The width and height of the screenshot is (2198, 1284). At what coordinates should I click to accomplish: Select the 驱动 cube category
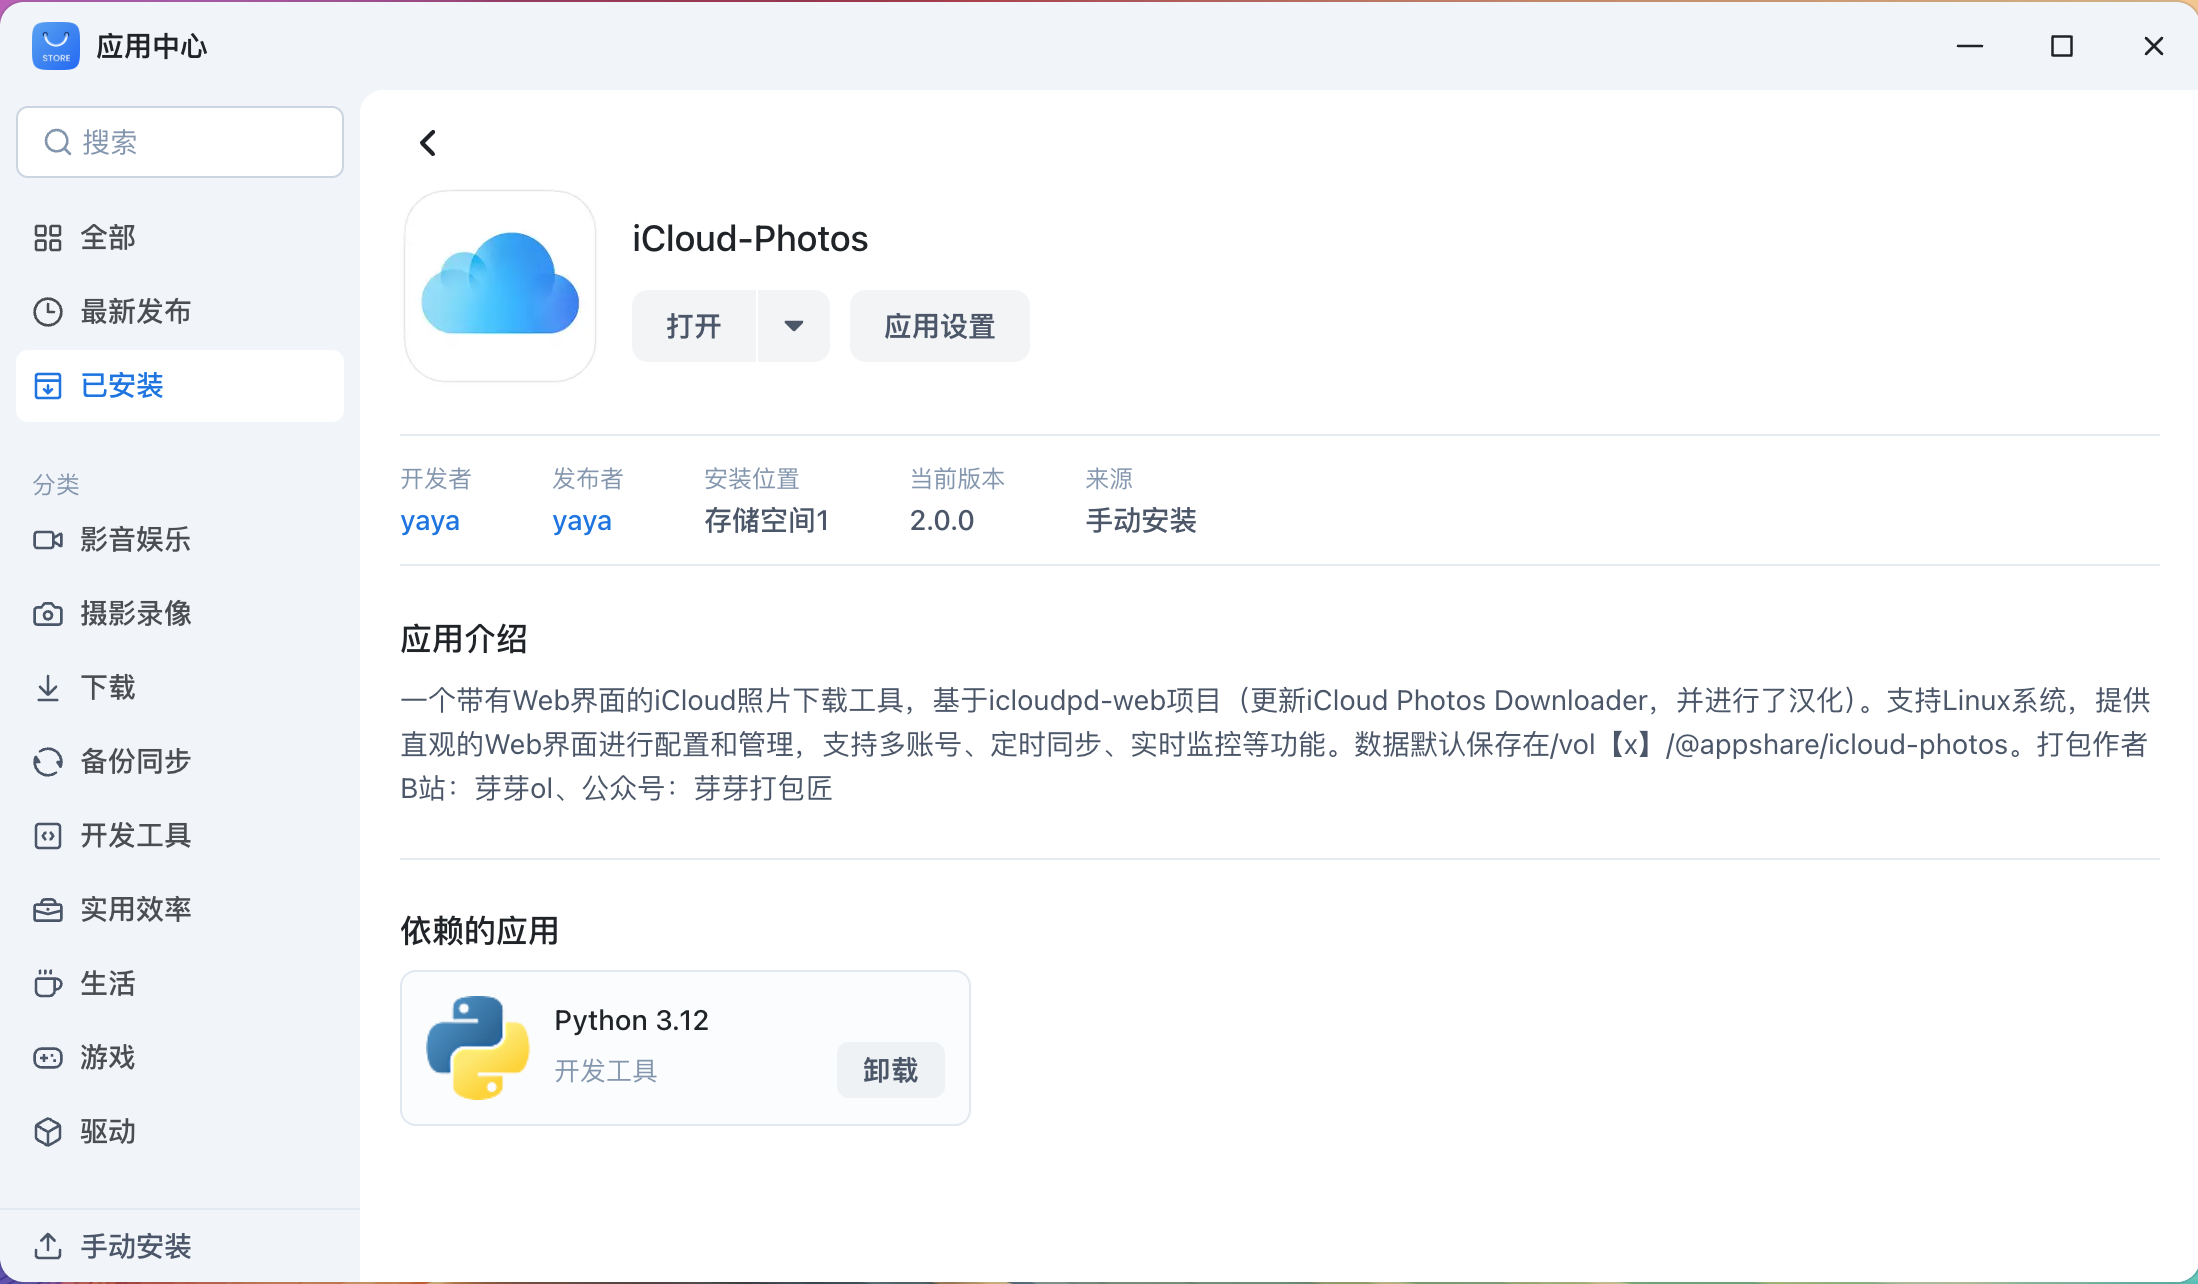coord(107,1132)
